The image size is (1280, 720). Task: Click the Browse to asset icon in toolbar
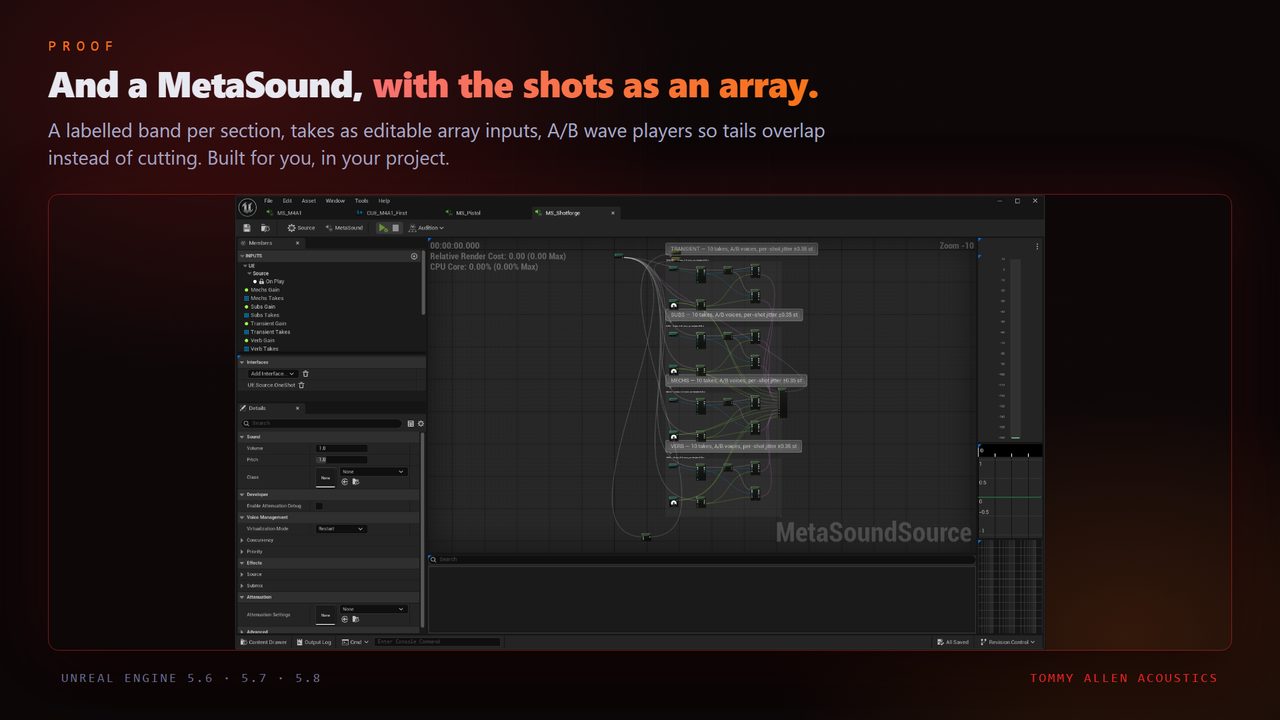coord(265,228)
